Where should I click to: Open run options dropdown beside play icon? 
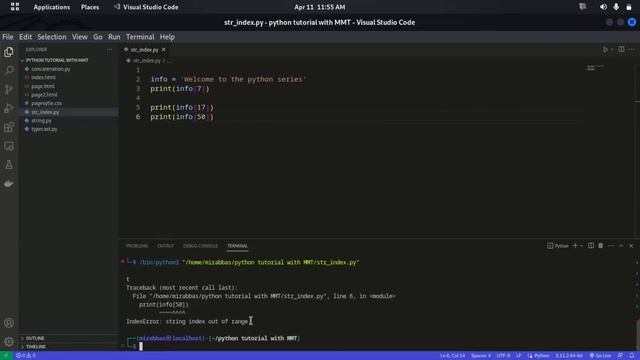pos(612,49)
